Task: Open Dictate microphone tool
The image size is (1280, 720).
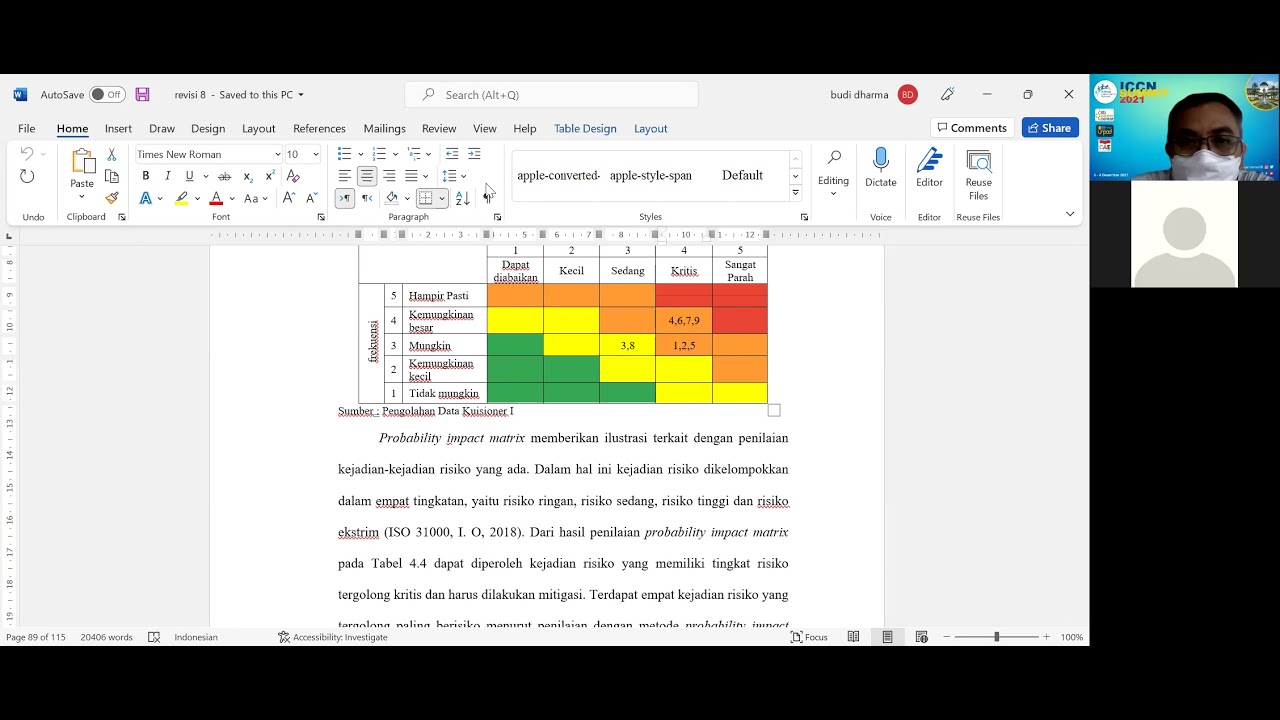Action: point(881,168)
